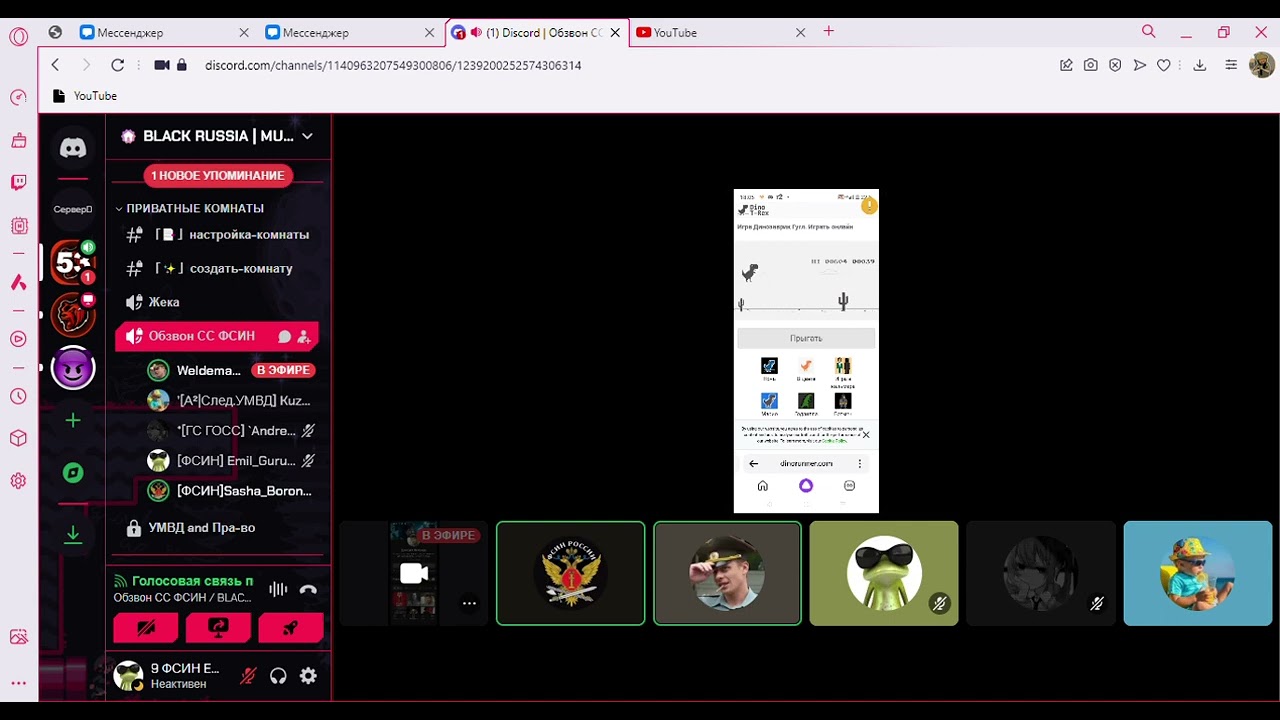Go to Discord home direct messages
Image resolution: width=1280 pixels, height=720 pixels.
[73, 148]
